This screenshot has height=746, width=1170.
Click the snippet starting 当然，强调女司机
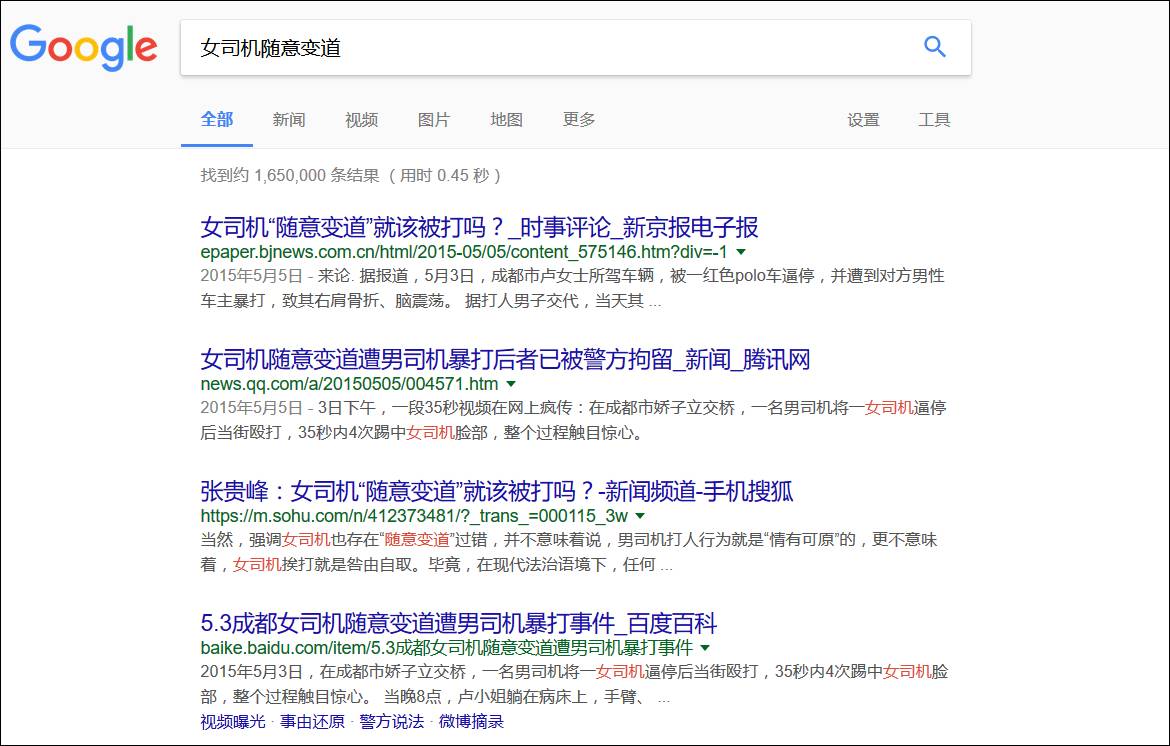coord(569,552)
